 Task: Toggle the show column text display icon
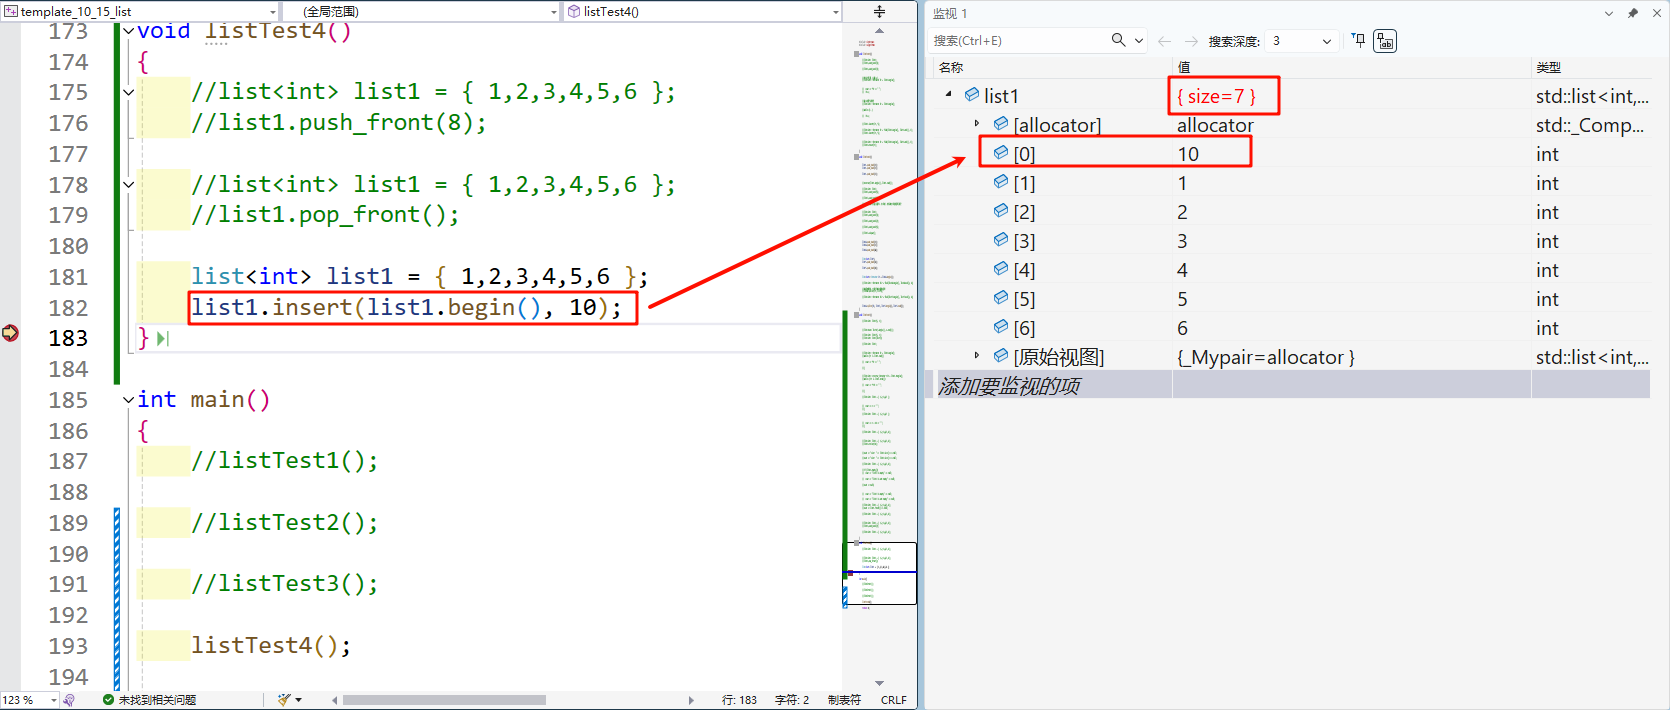coord(1385,41)
